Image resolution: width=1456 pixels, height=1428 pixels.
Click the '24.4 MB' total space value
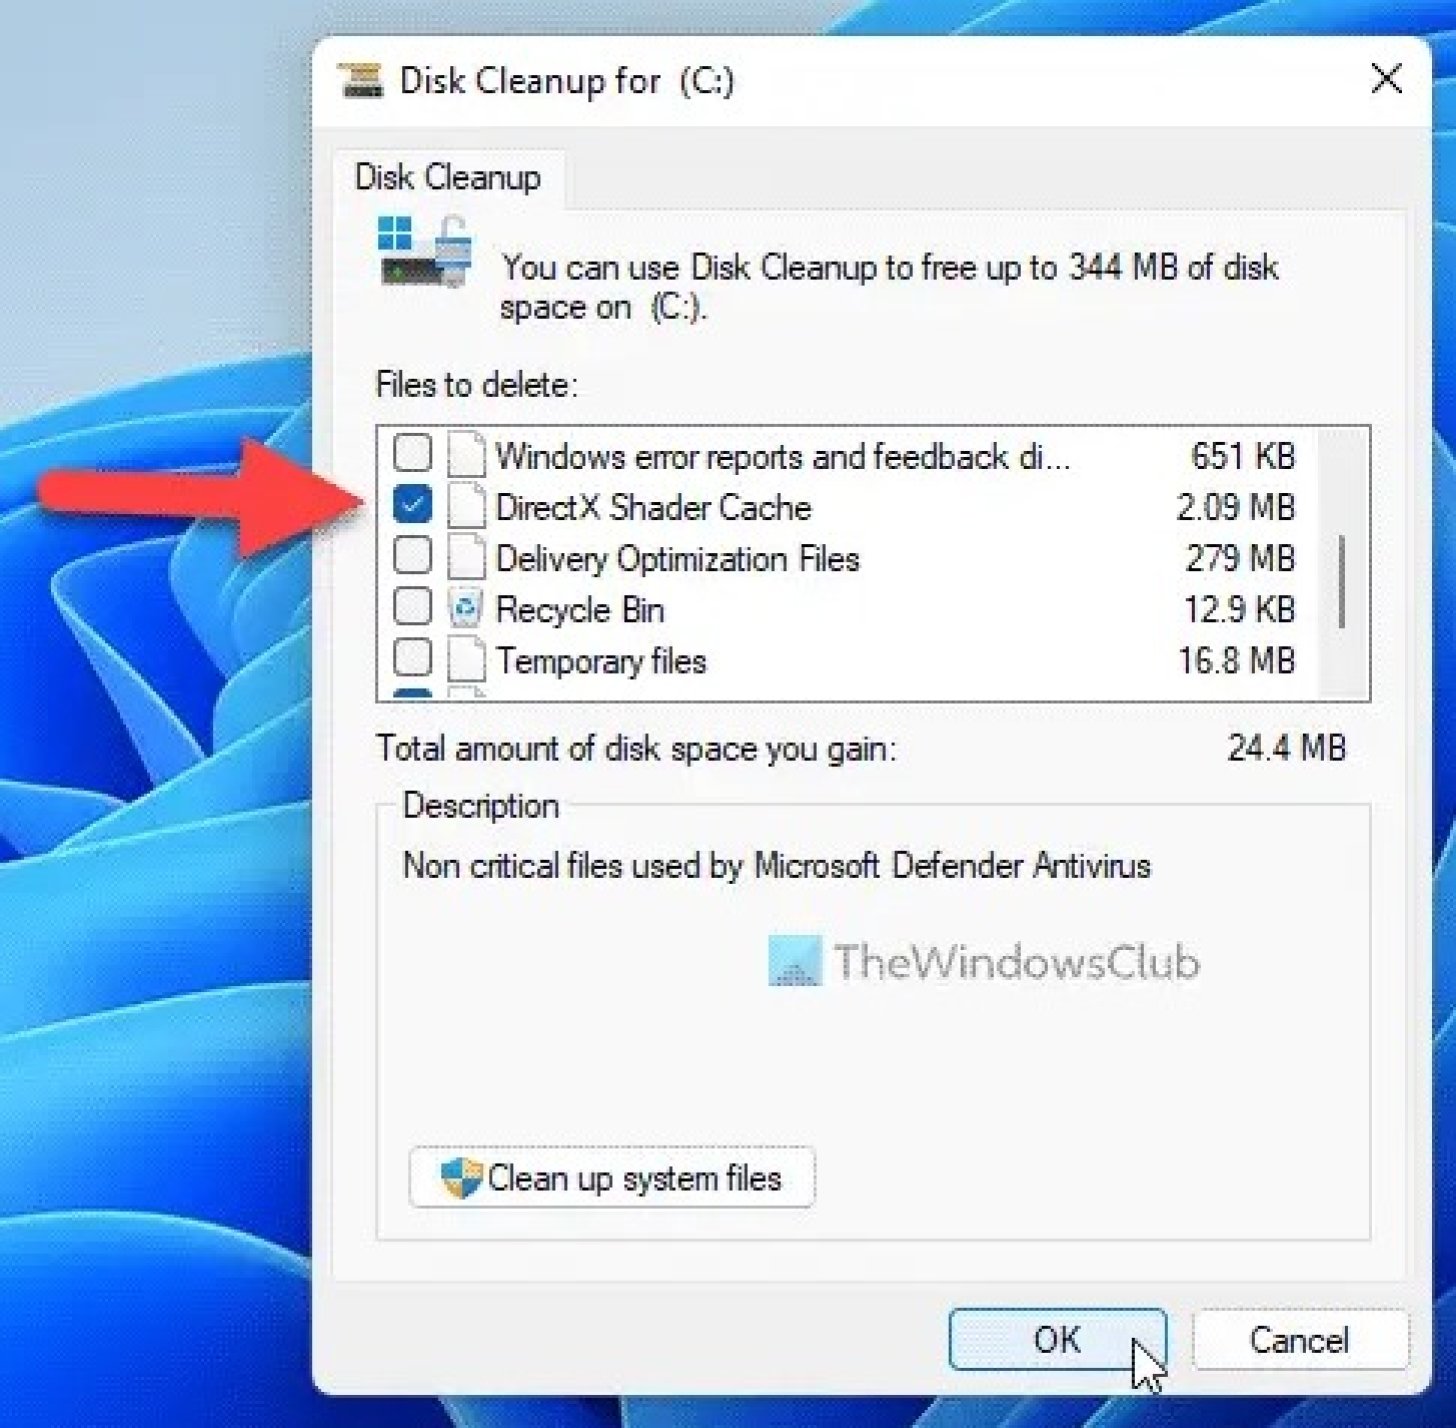click(1287, 747)
